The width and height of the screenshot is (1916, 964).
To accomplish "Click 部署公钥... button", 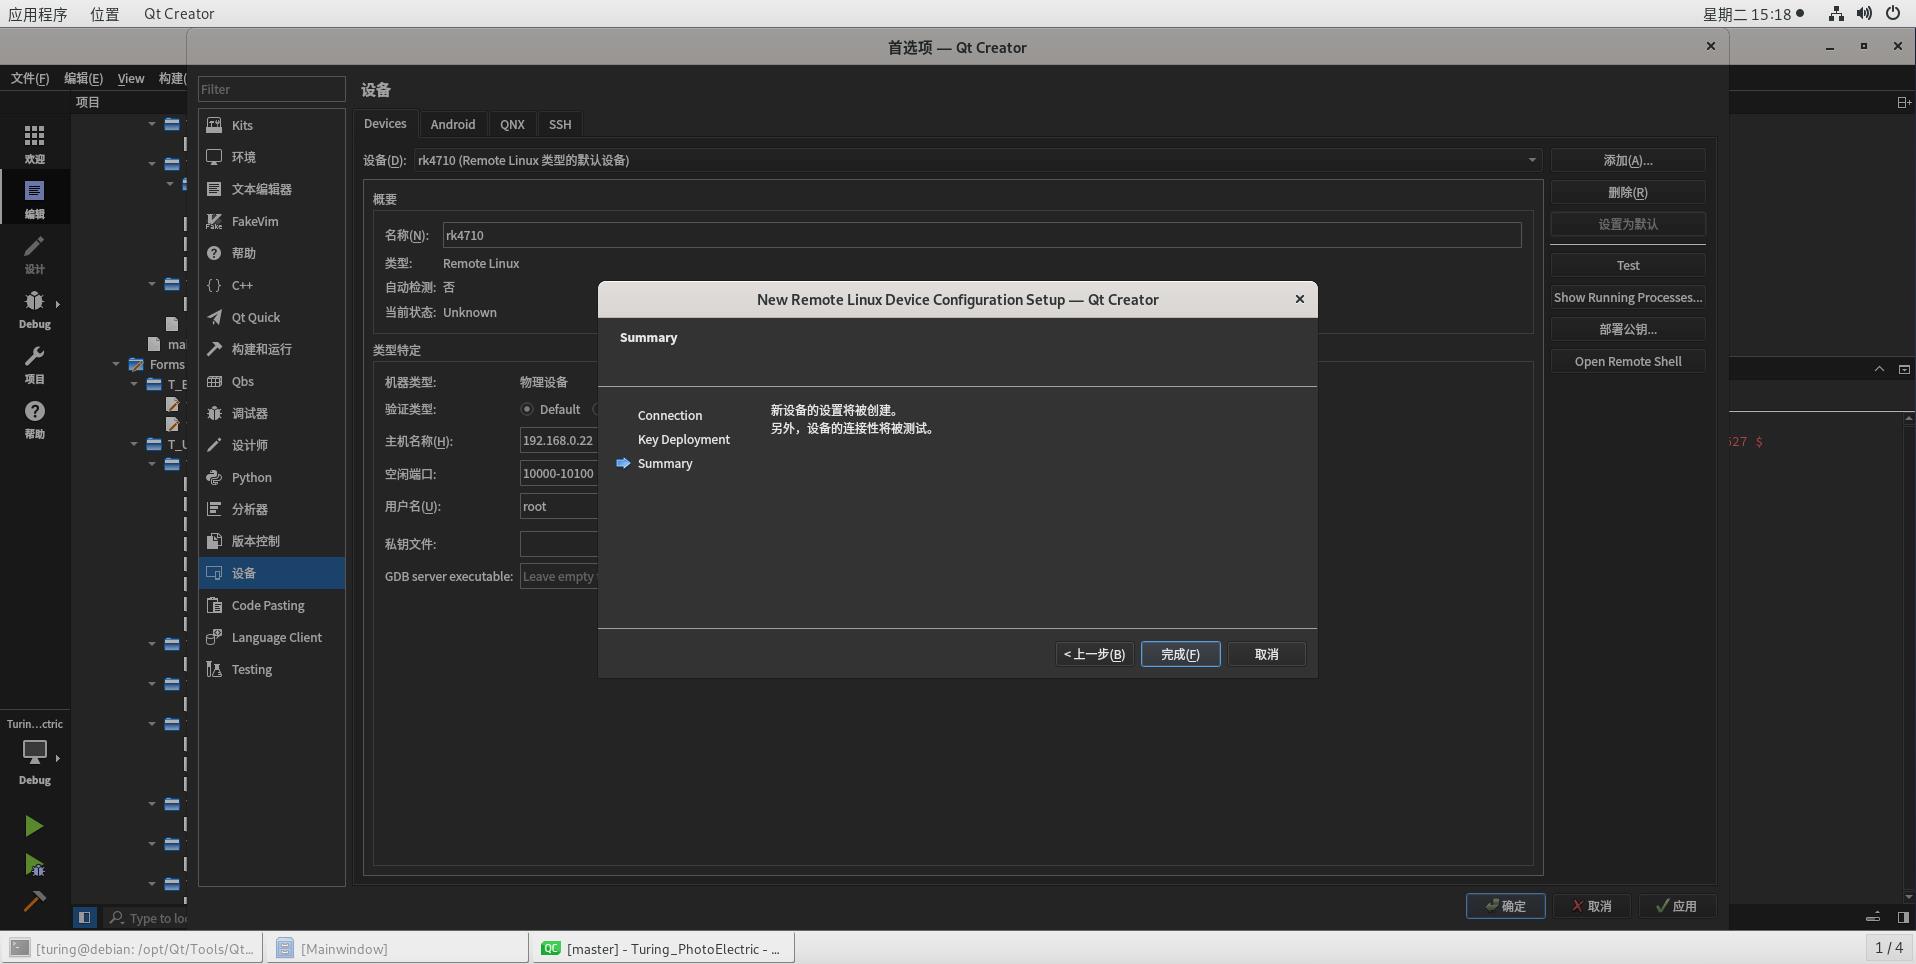I will (x=1628, y=329).
